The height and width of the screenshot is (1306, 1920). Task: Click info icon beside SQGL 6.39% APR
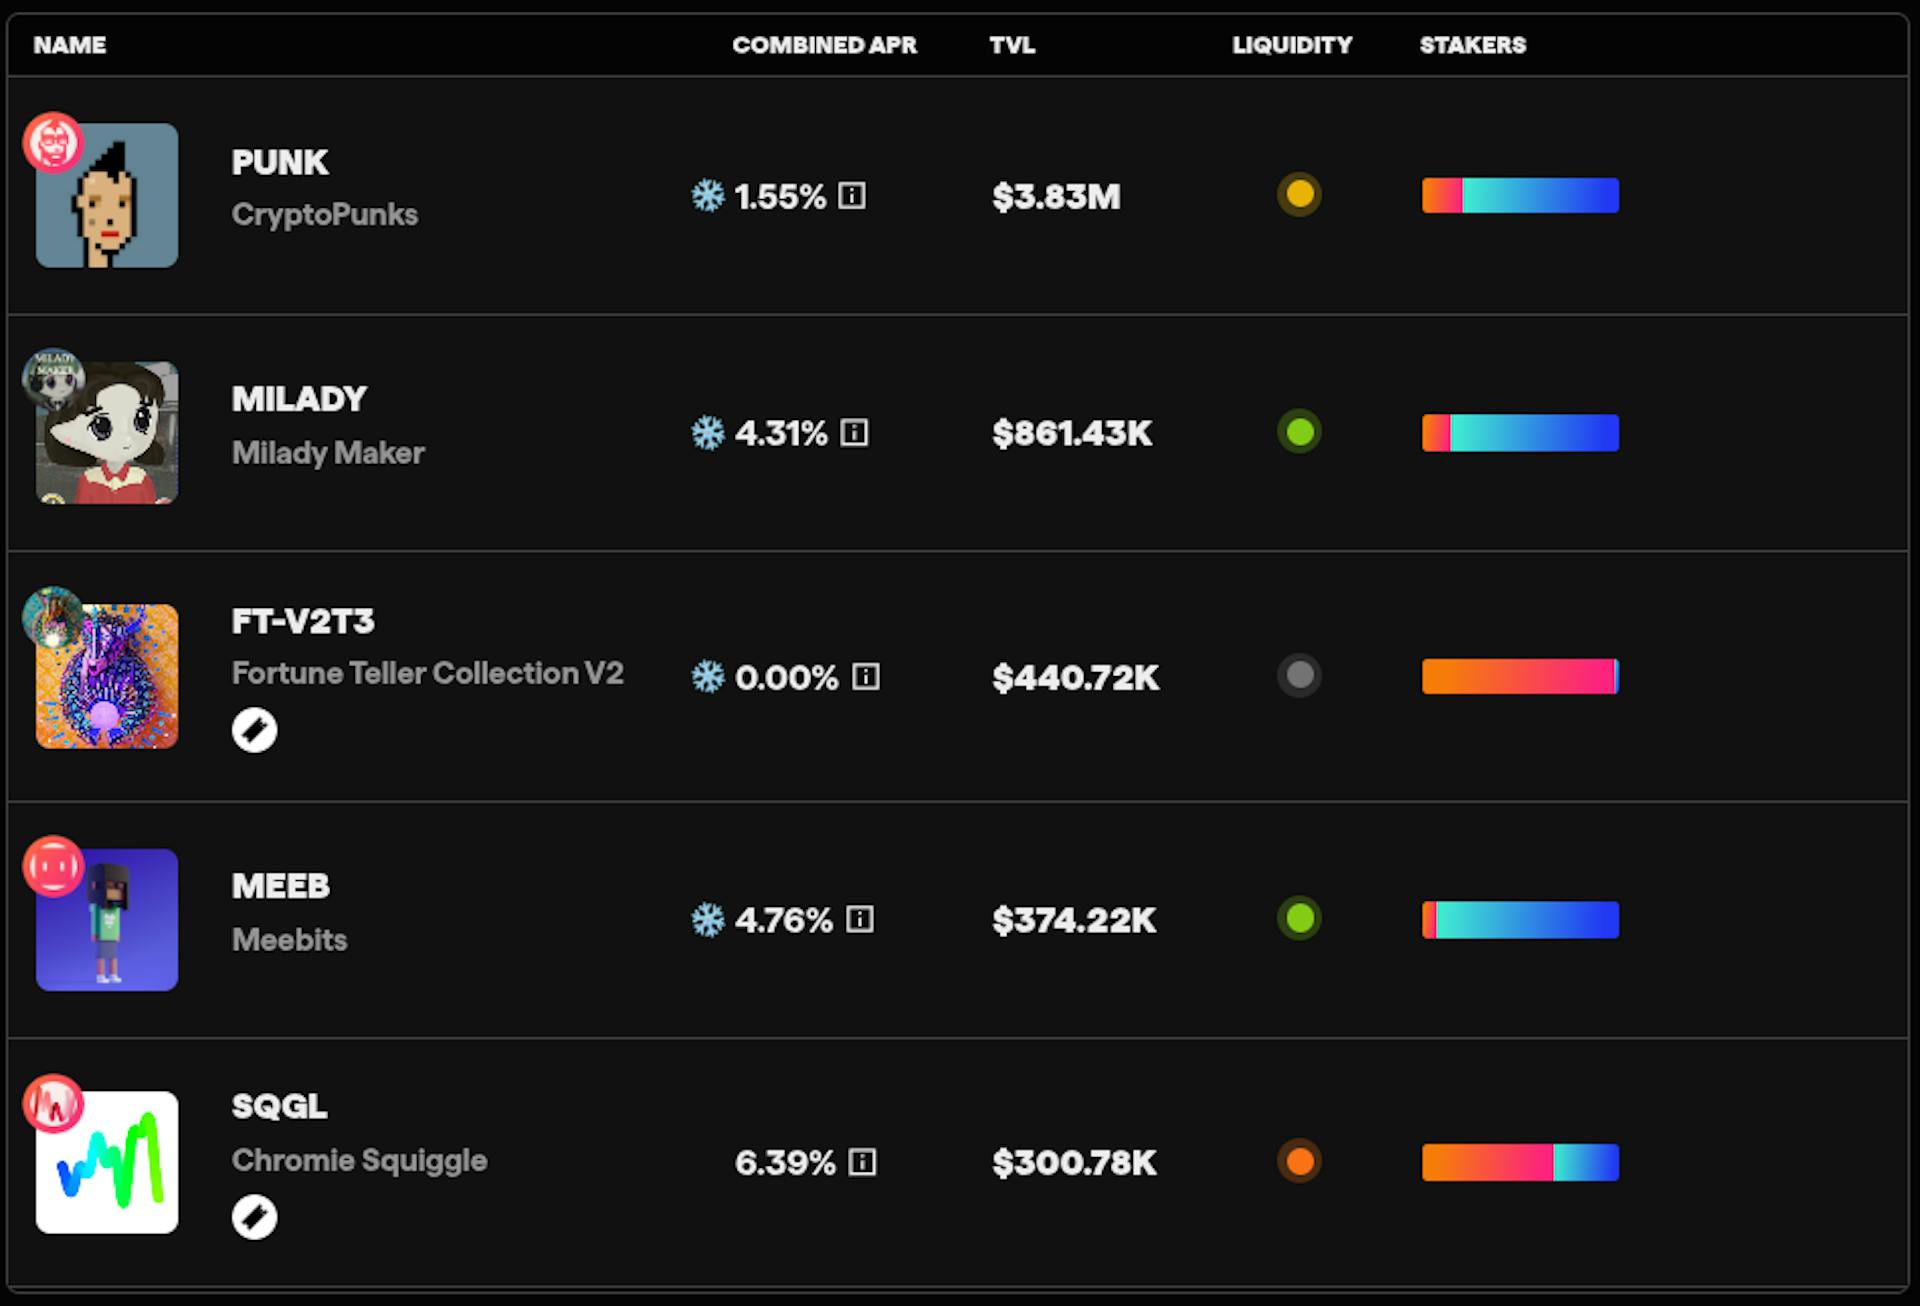click(862, 1162)
